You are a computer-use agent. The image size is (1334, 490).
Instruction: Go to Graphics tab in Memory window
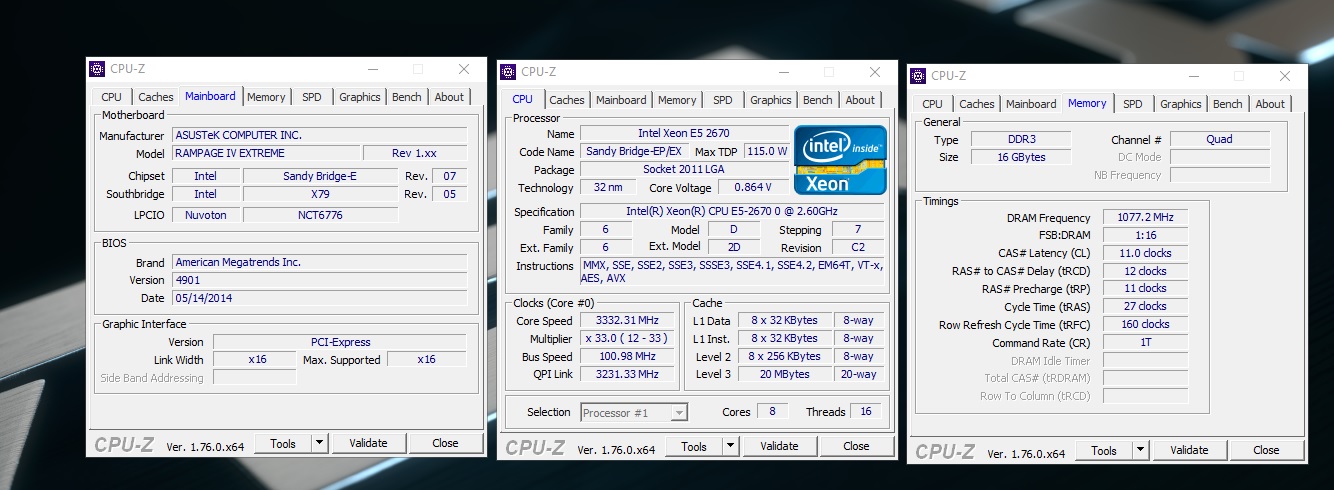tap(1181, 104)
